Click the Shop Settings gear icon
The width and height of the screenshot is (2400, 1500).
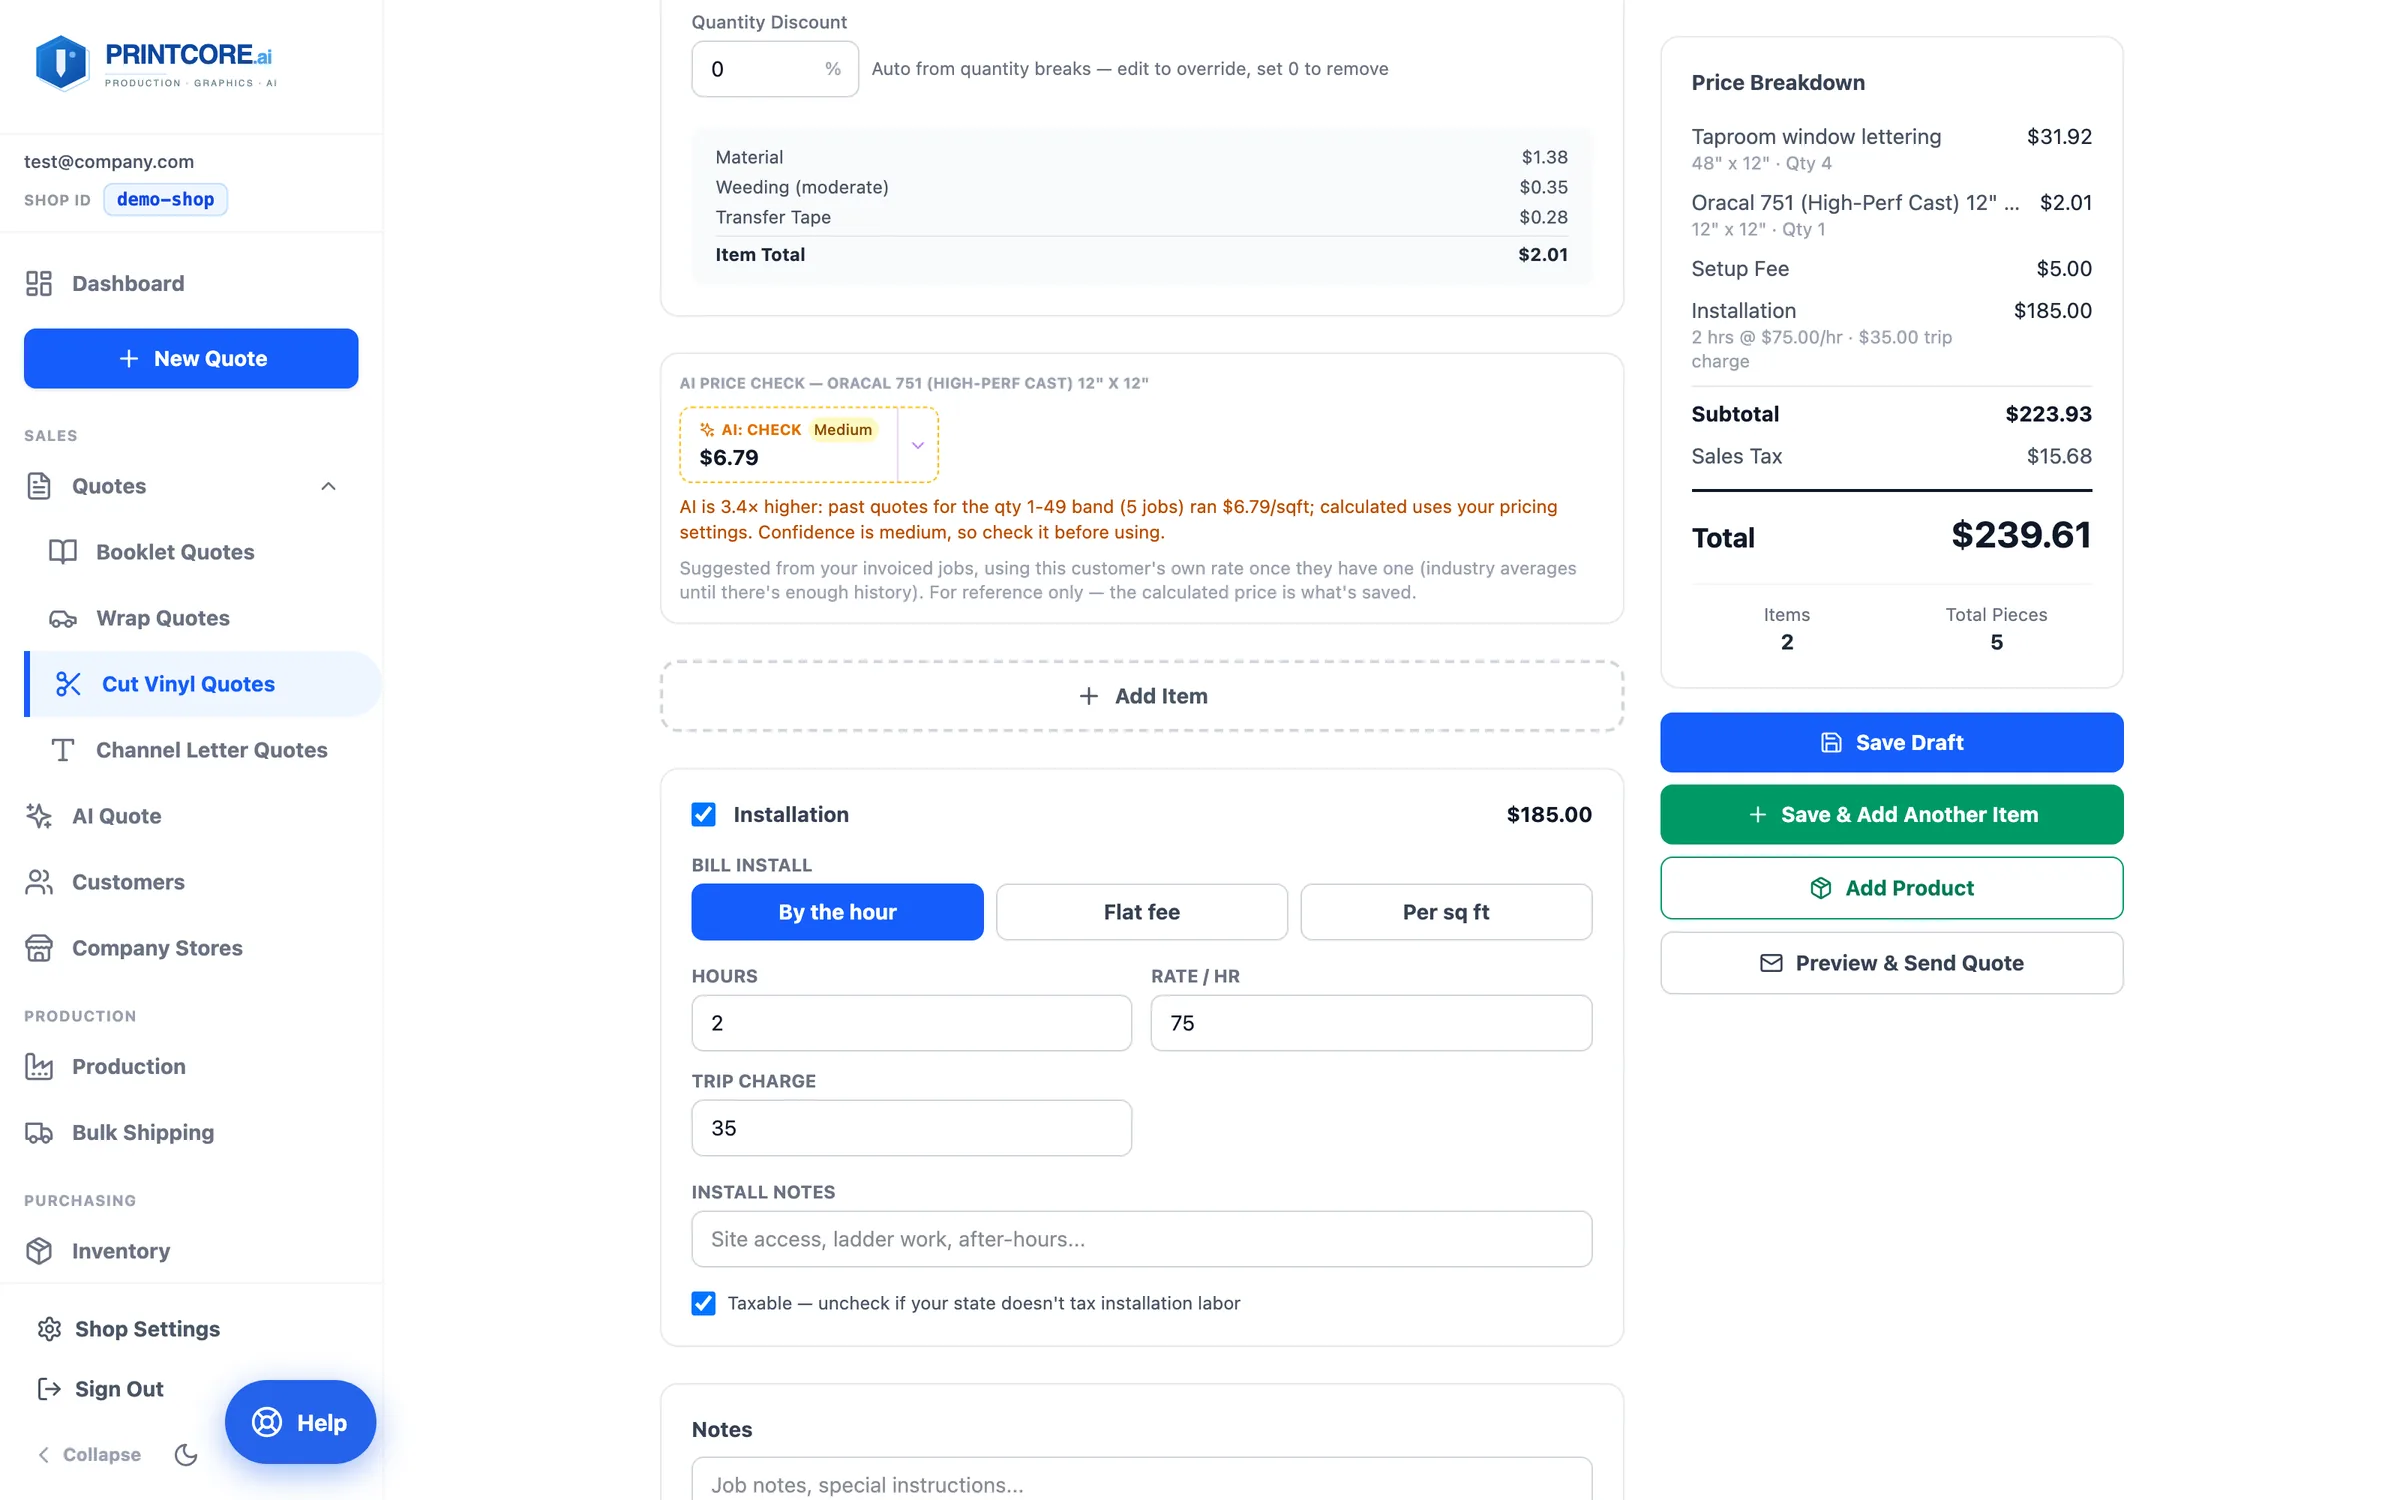click(x=49, y=1329)
